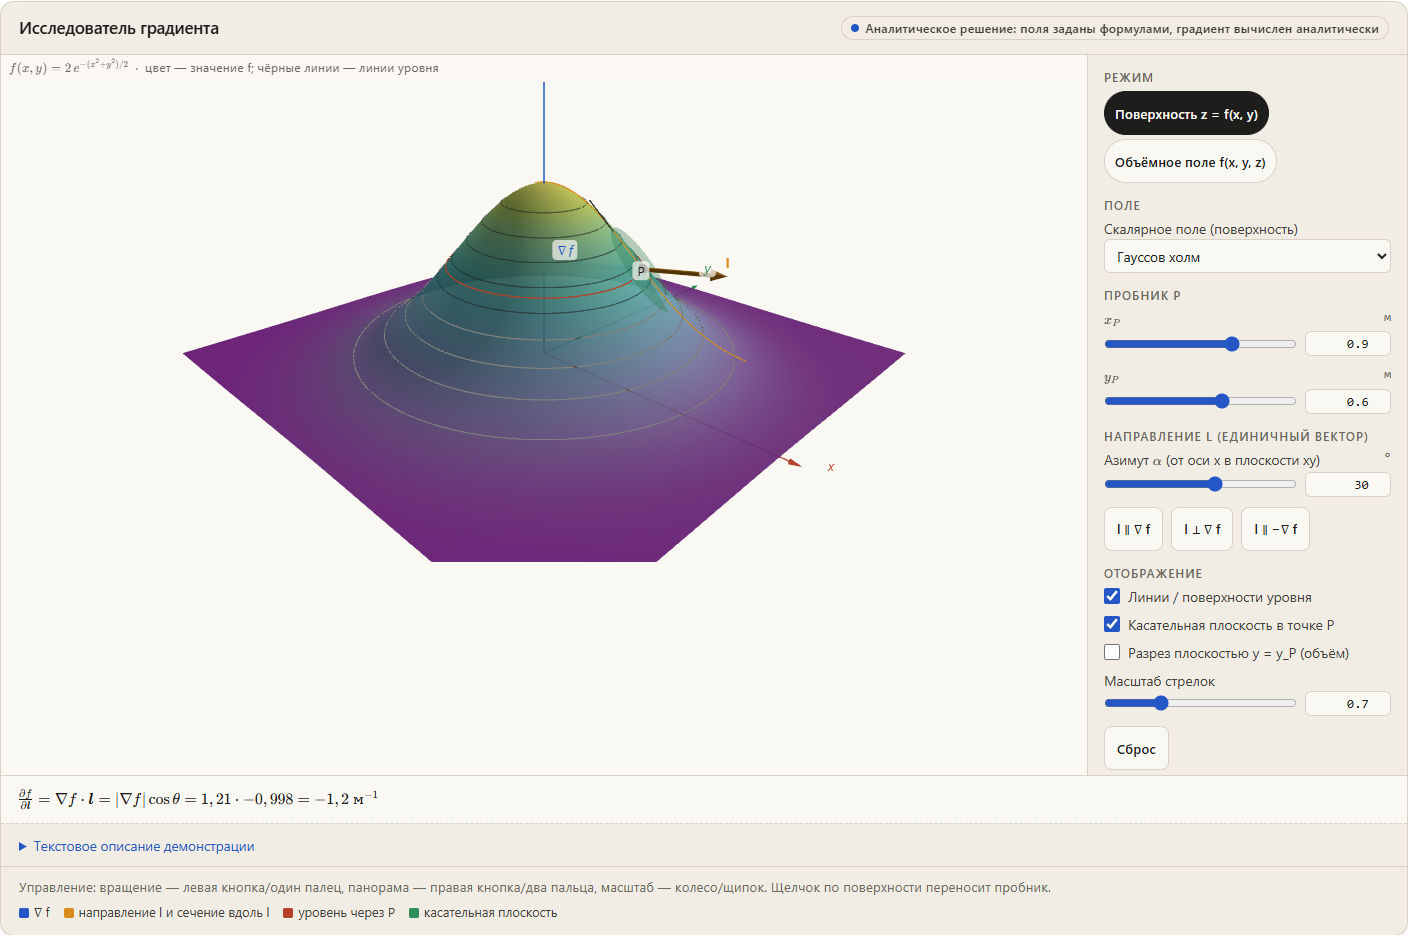Adjust the x_P probe slider
This screenshot has width=1408, height=936.
tap(1200, 344)
